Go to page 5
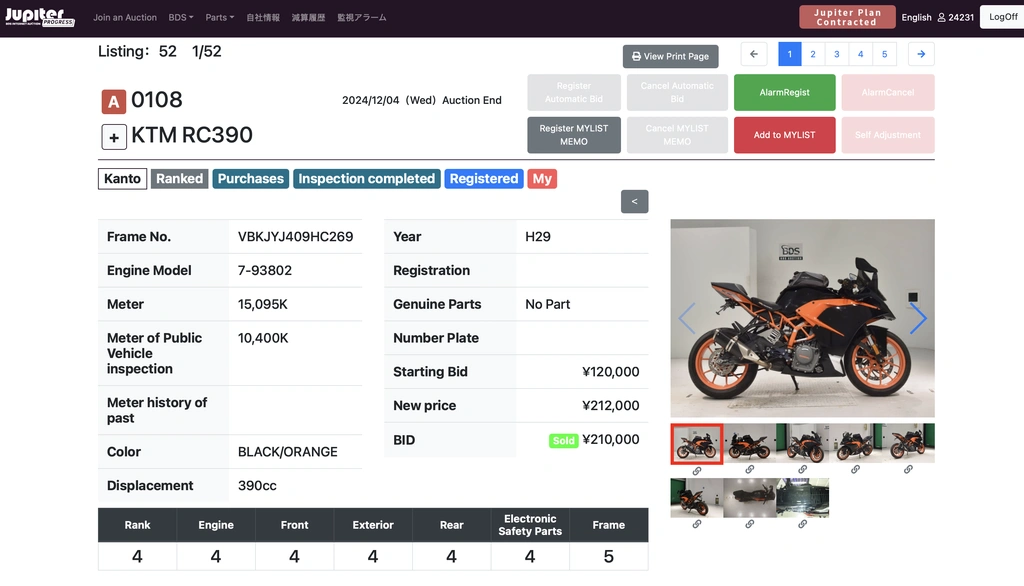Image resolution: width=1024 pixels, height=586 pixels. pos(884,54)
